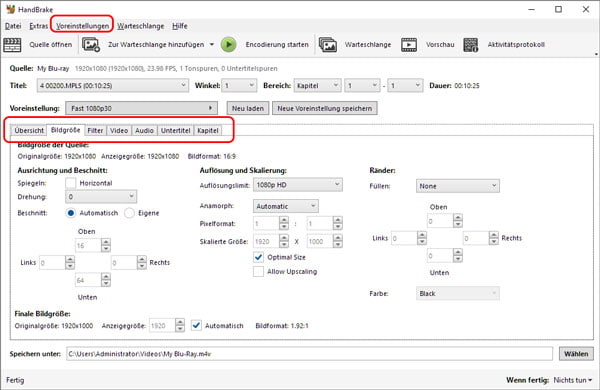The image size is (600, 390).
Task: Click the Encodierung starten label
Action: pyautogui.click(x=277, y=45)
